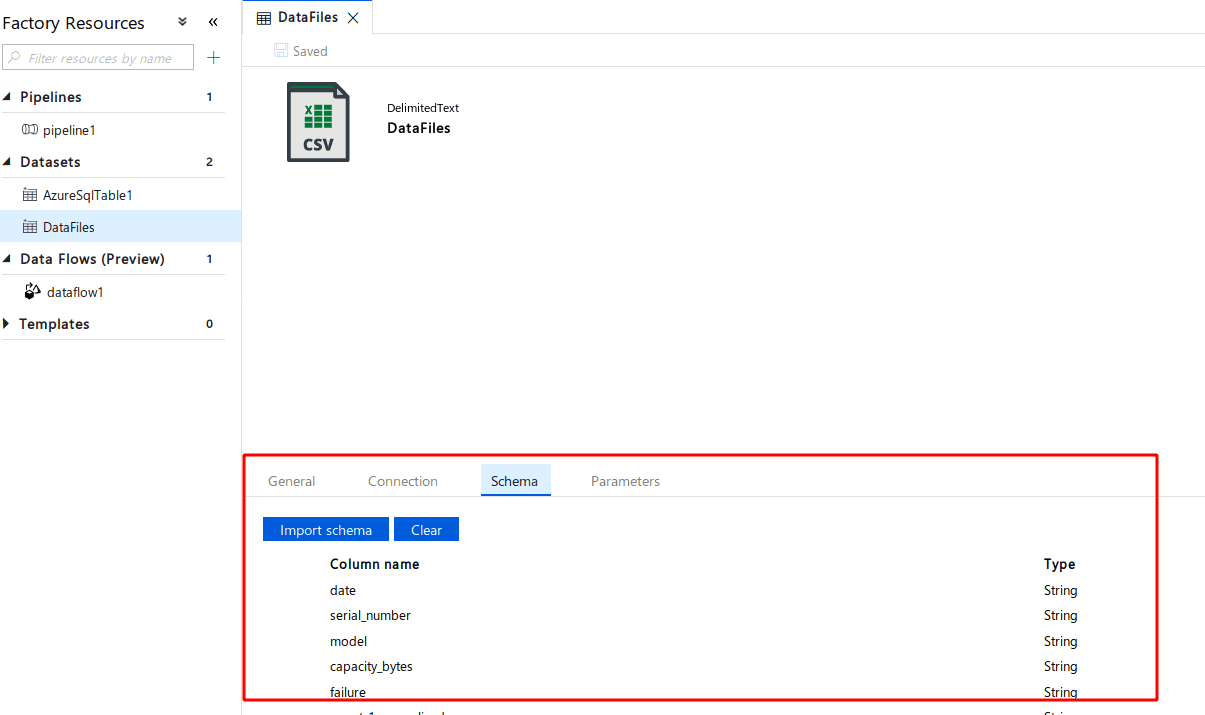Open the Connection tab
Screen dimensions: 1205x715
click(403, 481)
